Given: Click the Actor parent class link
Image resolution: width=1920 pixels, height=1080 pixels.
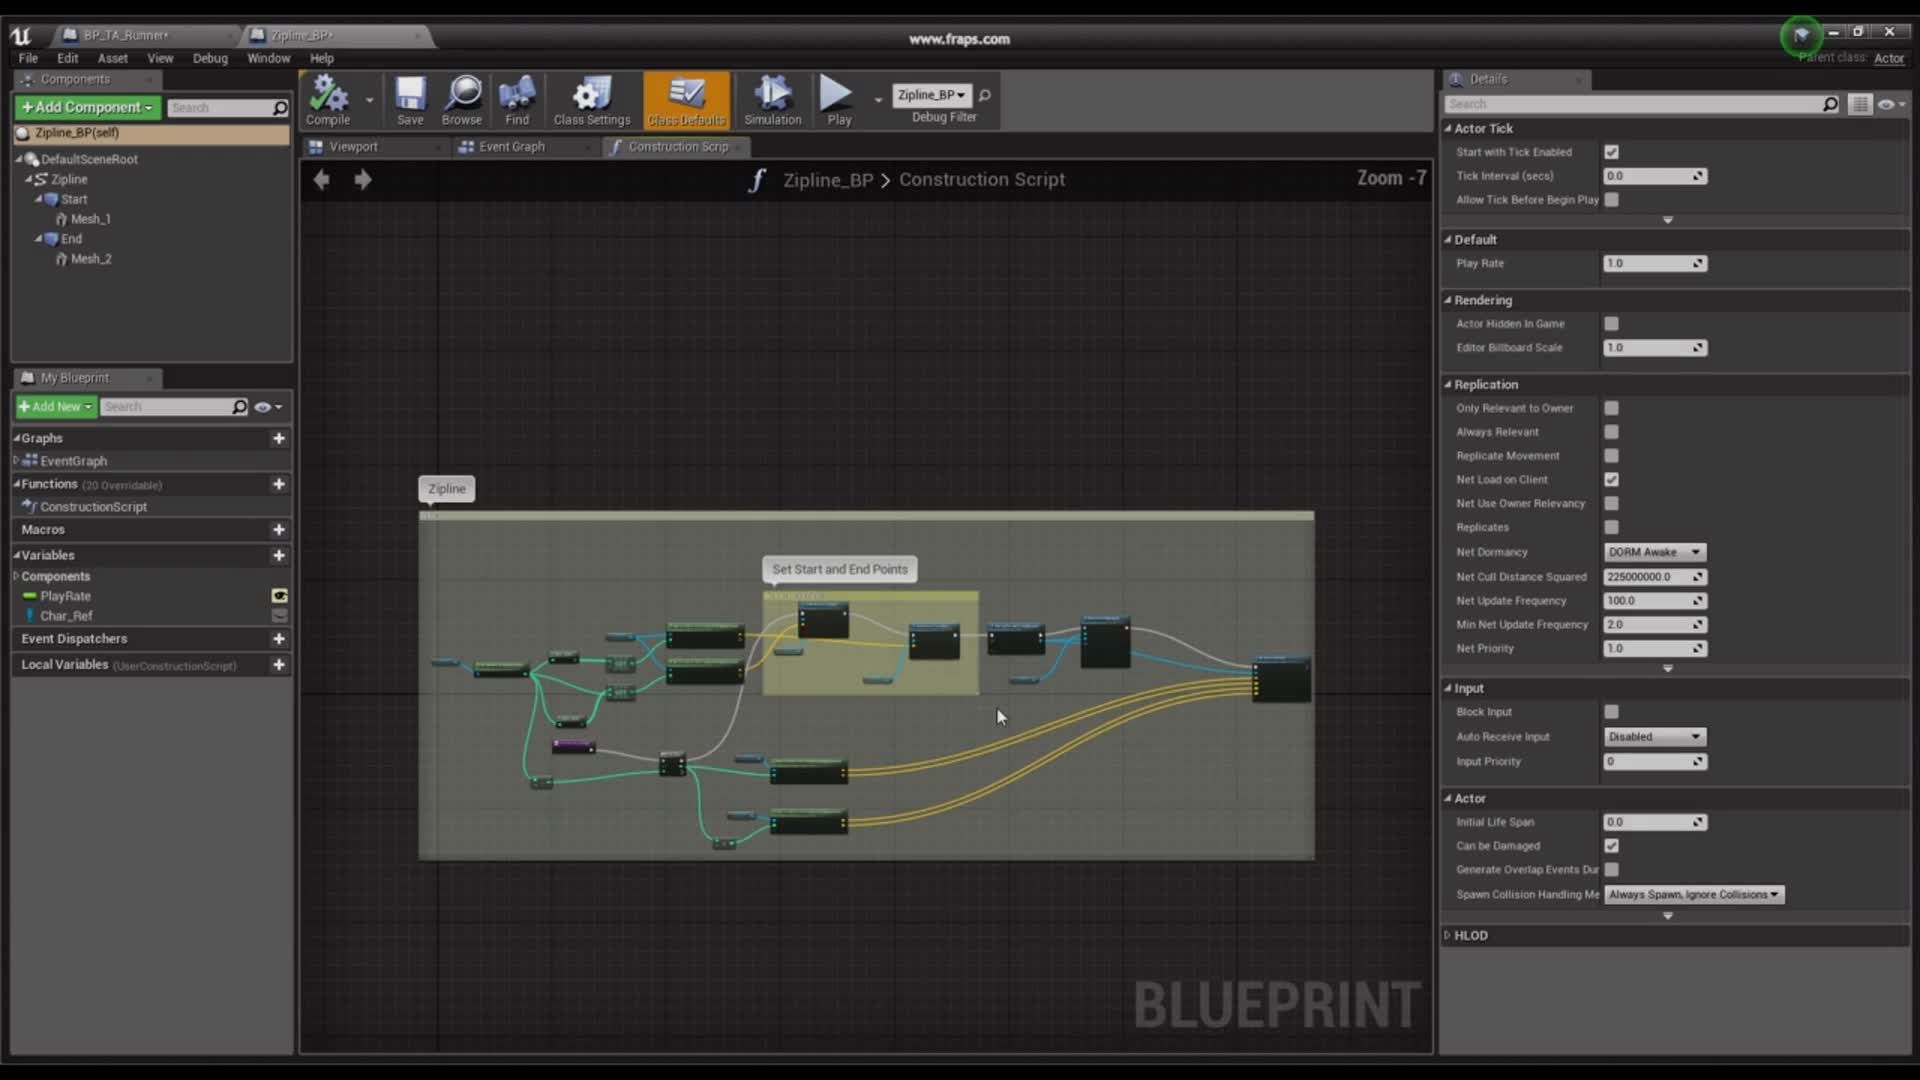Looking at the screenshot, I should pyautogui.click(x=1888, y=58).
